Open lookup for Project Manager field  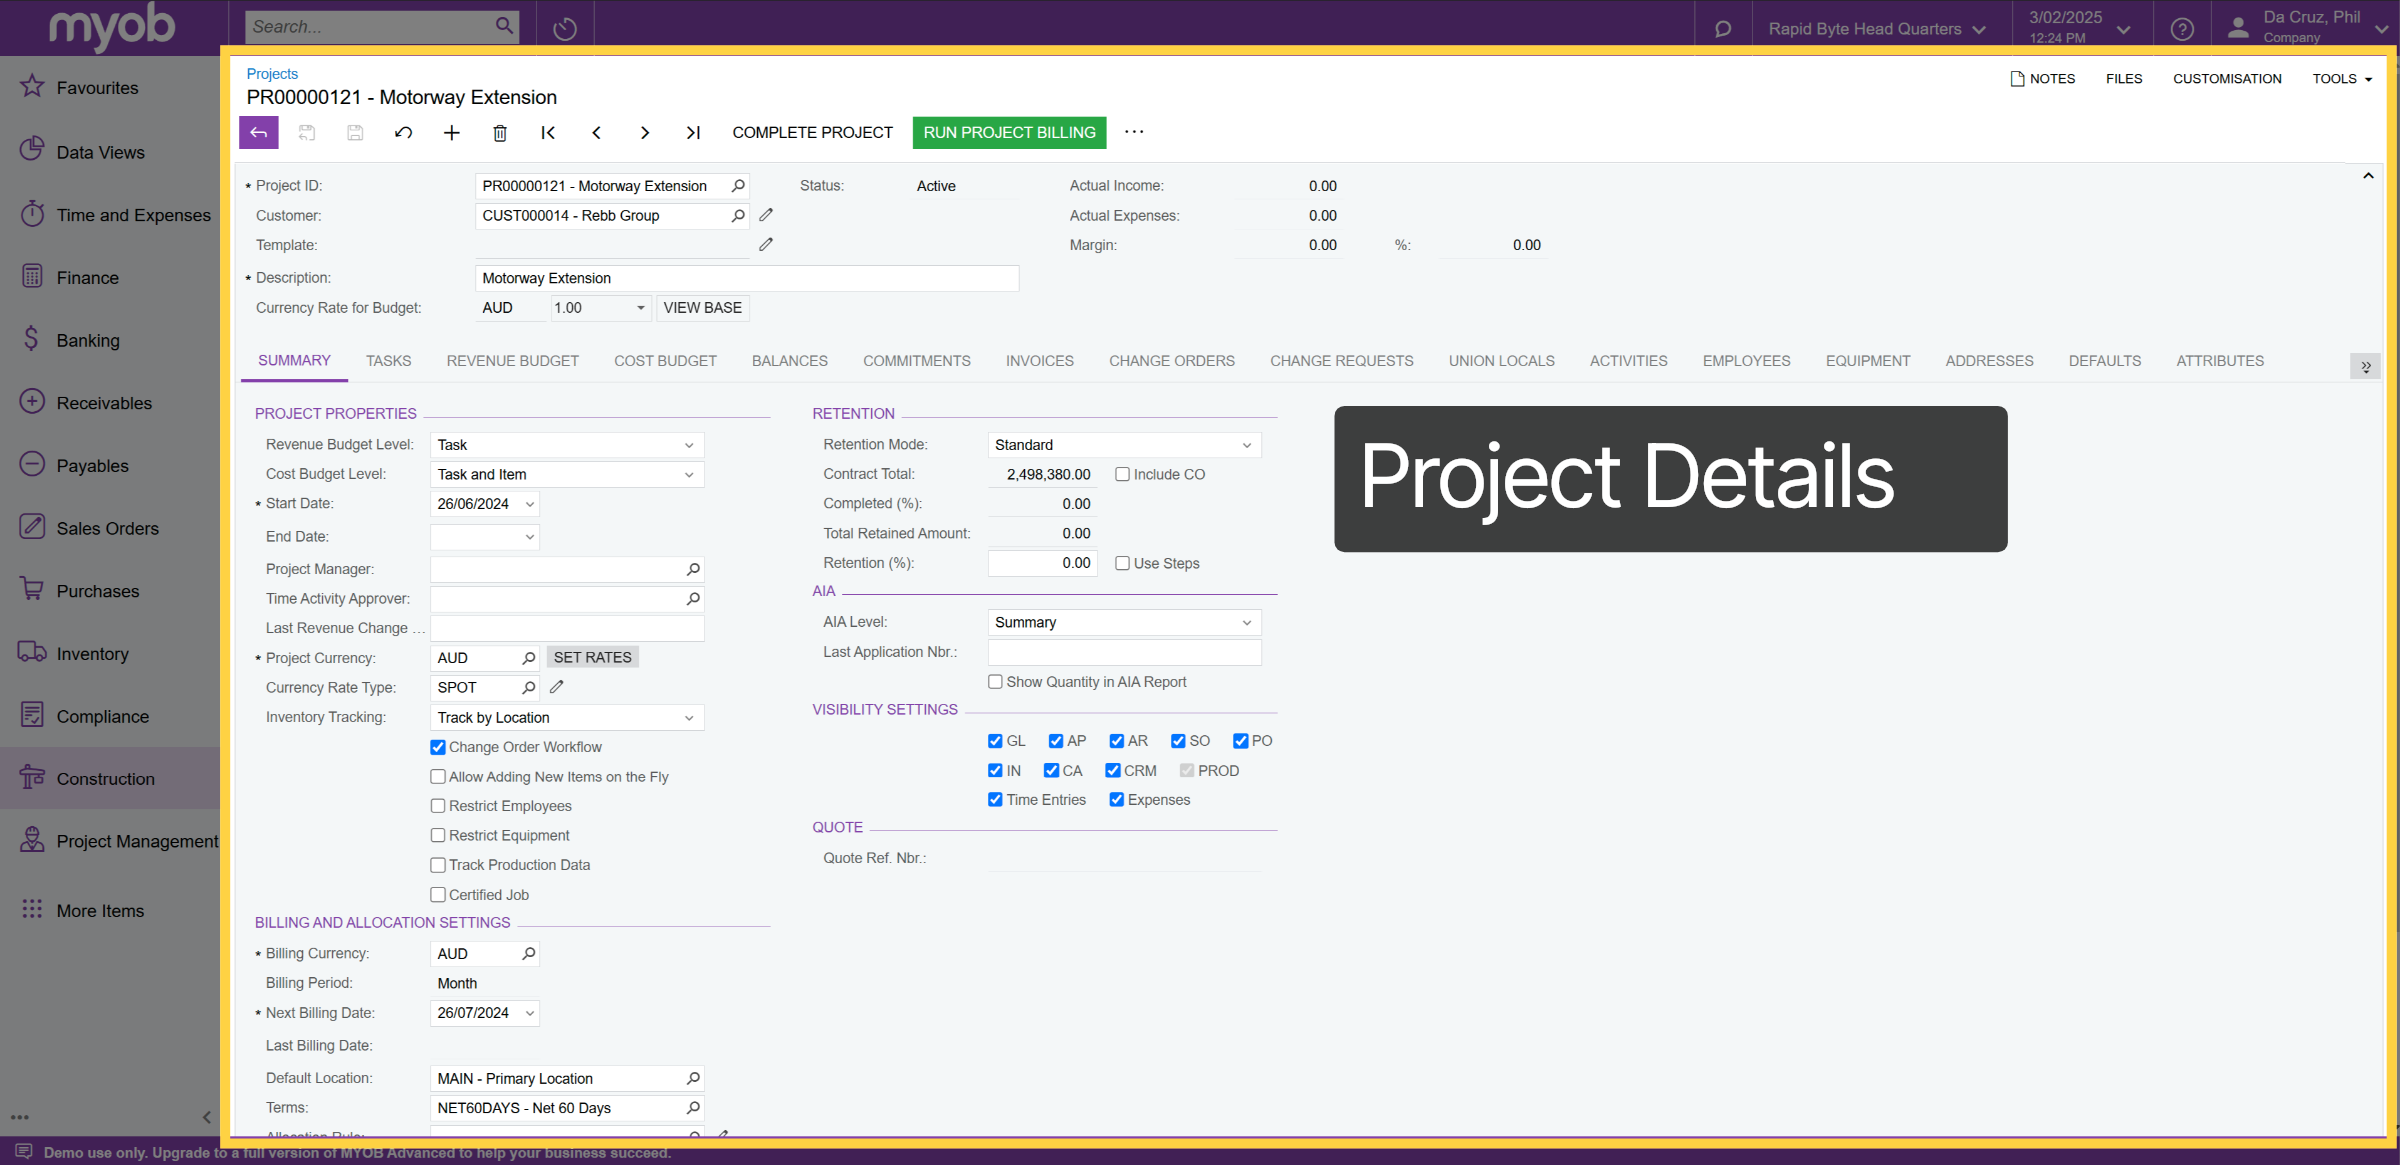pos(693,569)
